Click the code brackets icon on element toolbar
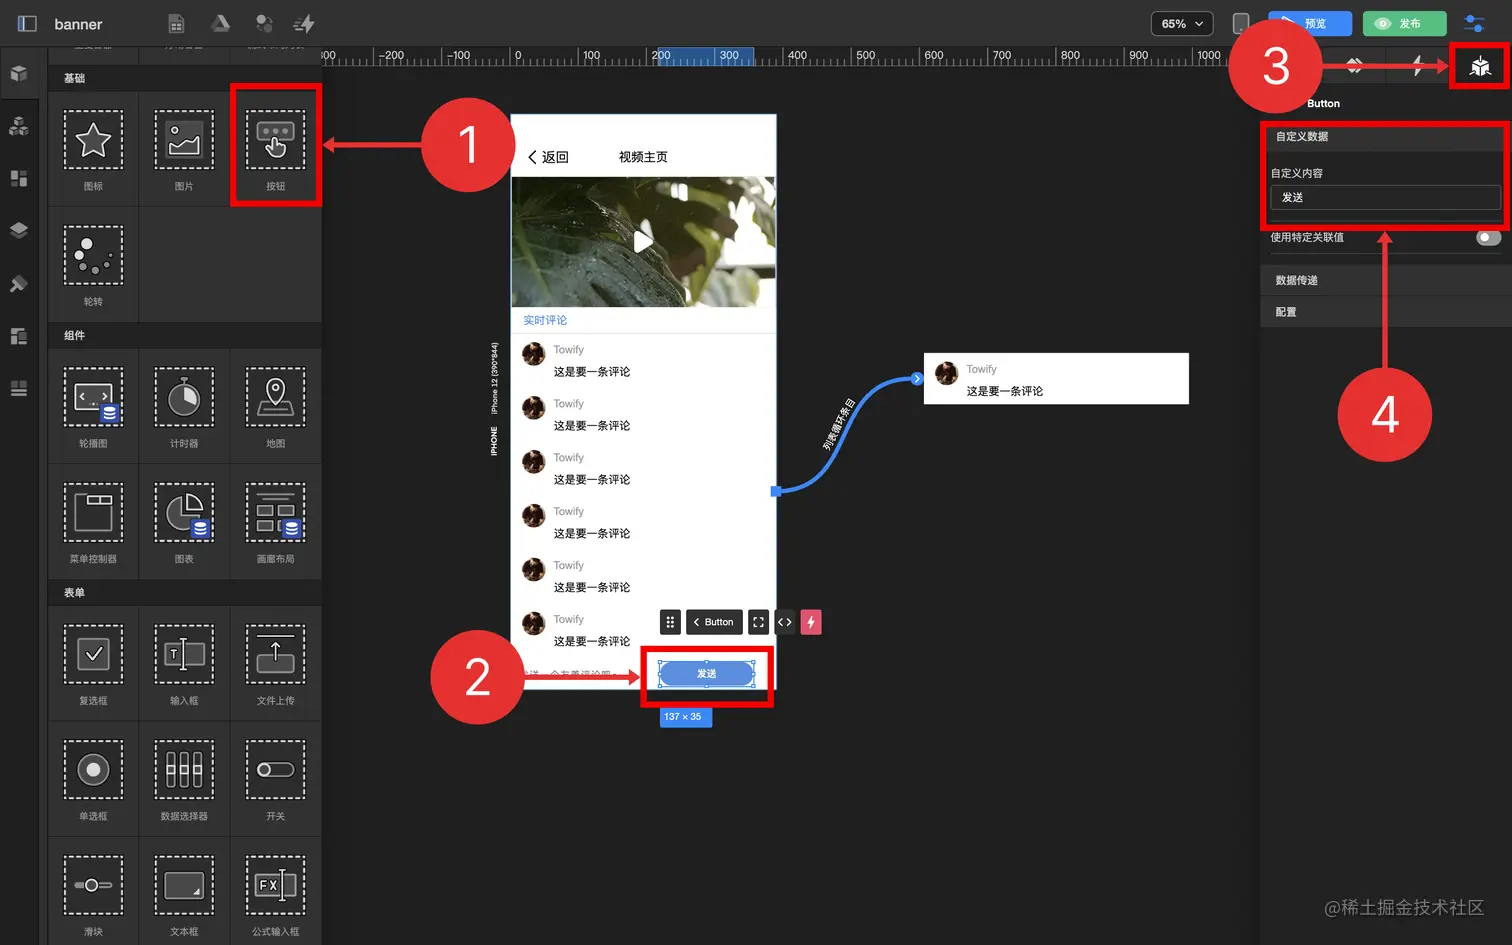The image size is (1512, 945). [x=785, y=622]
